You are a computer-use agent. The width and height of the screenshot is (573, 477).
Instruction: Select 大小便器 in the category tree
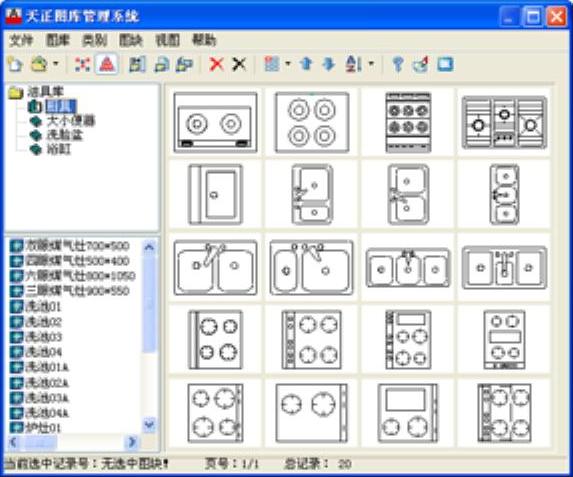pos(71,121)
